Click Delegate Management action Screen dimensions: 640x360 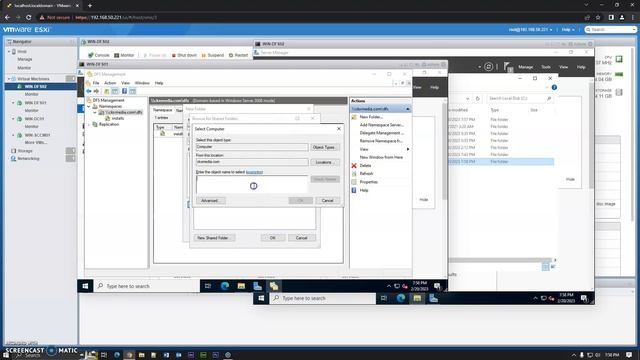[x=381, y=133]
